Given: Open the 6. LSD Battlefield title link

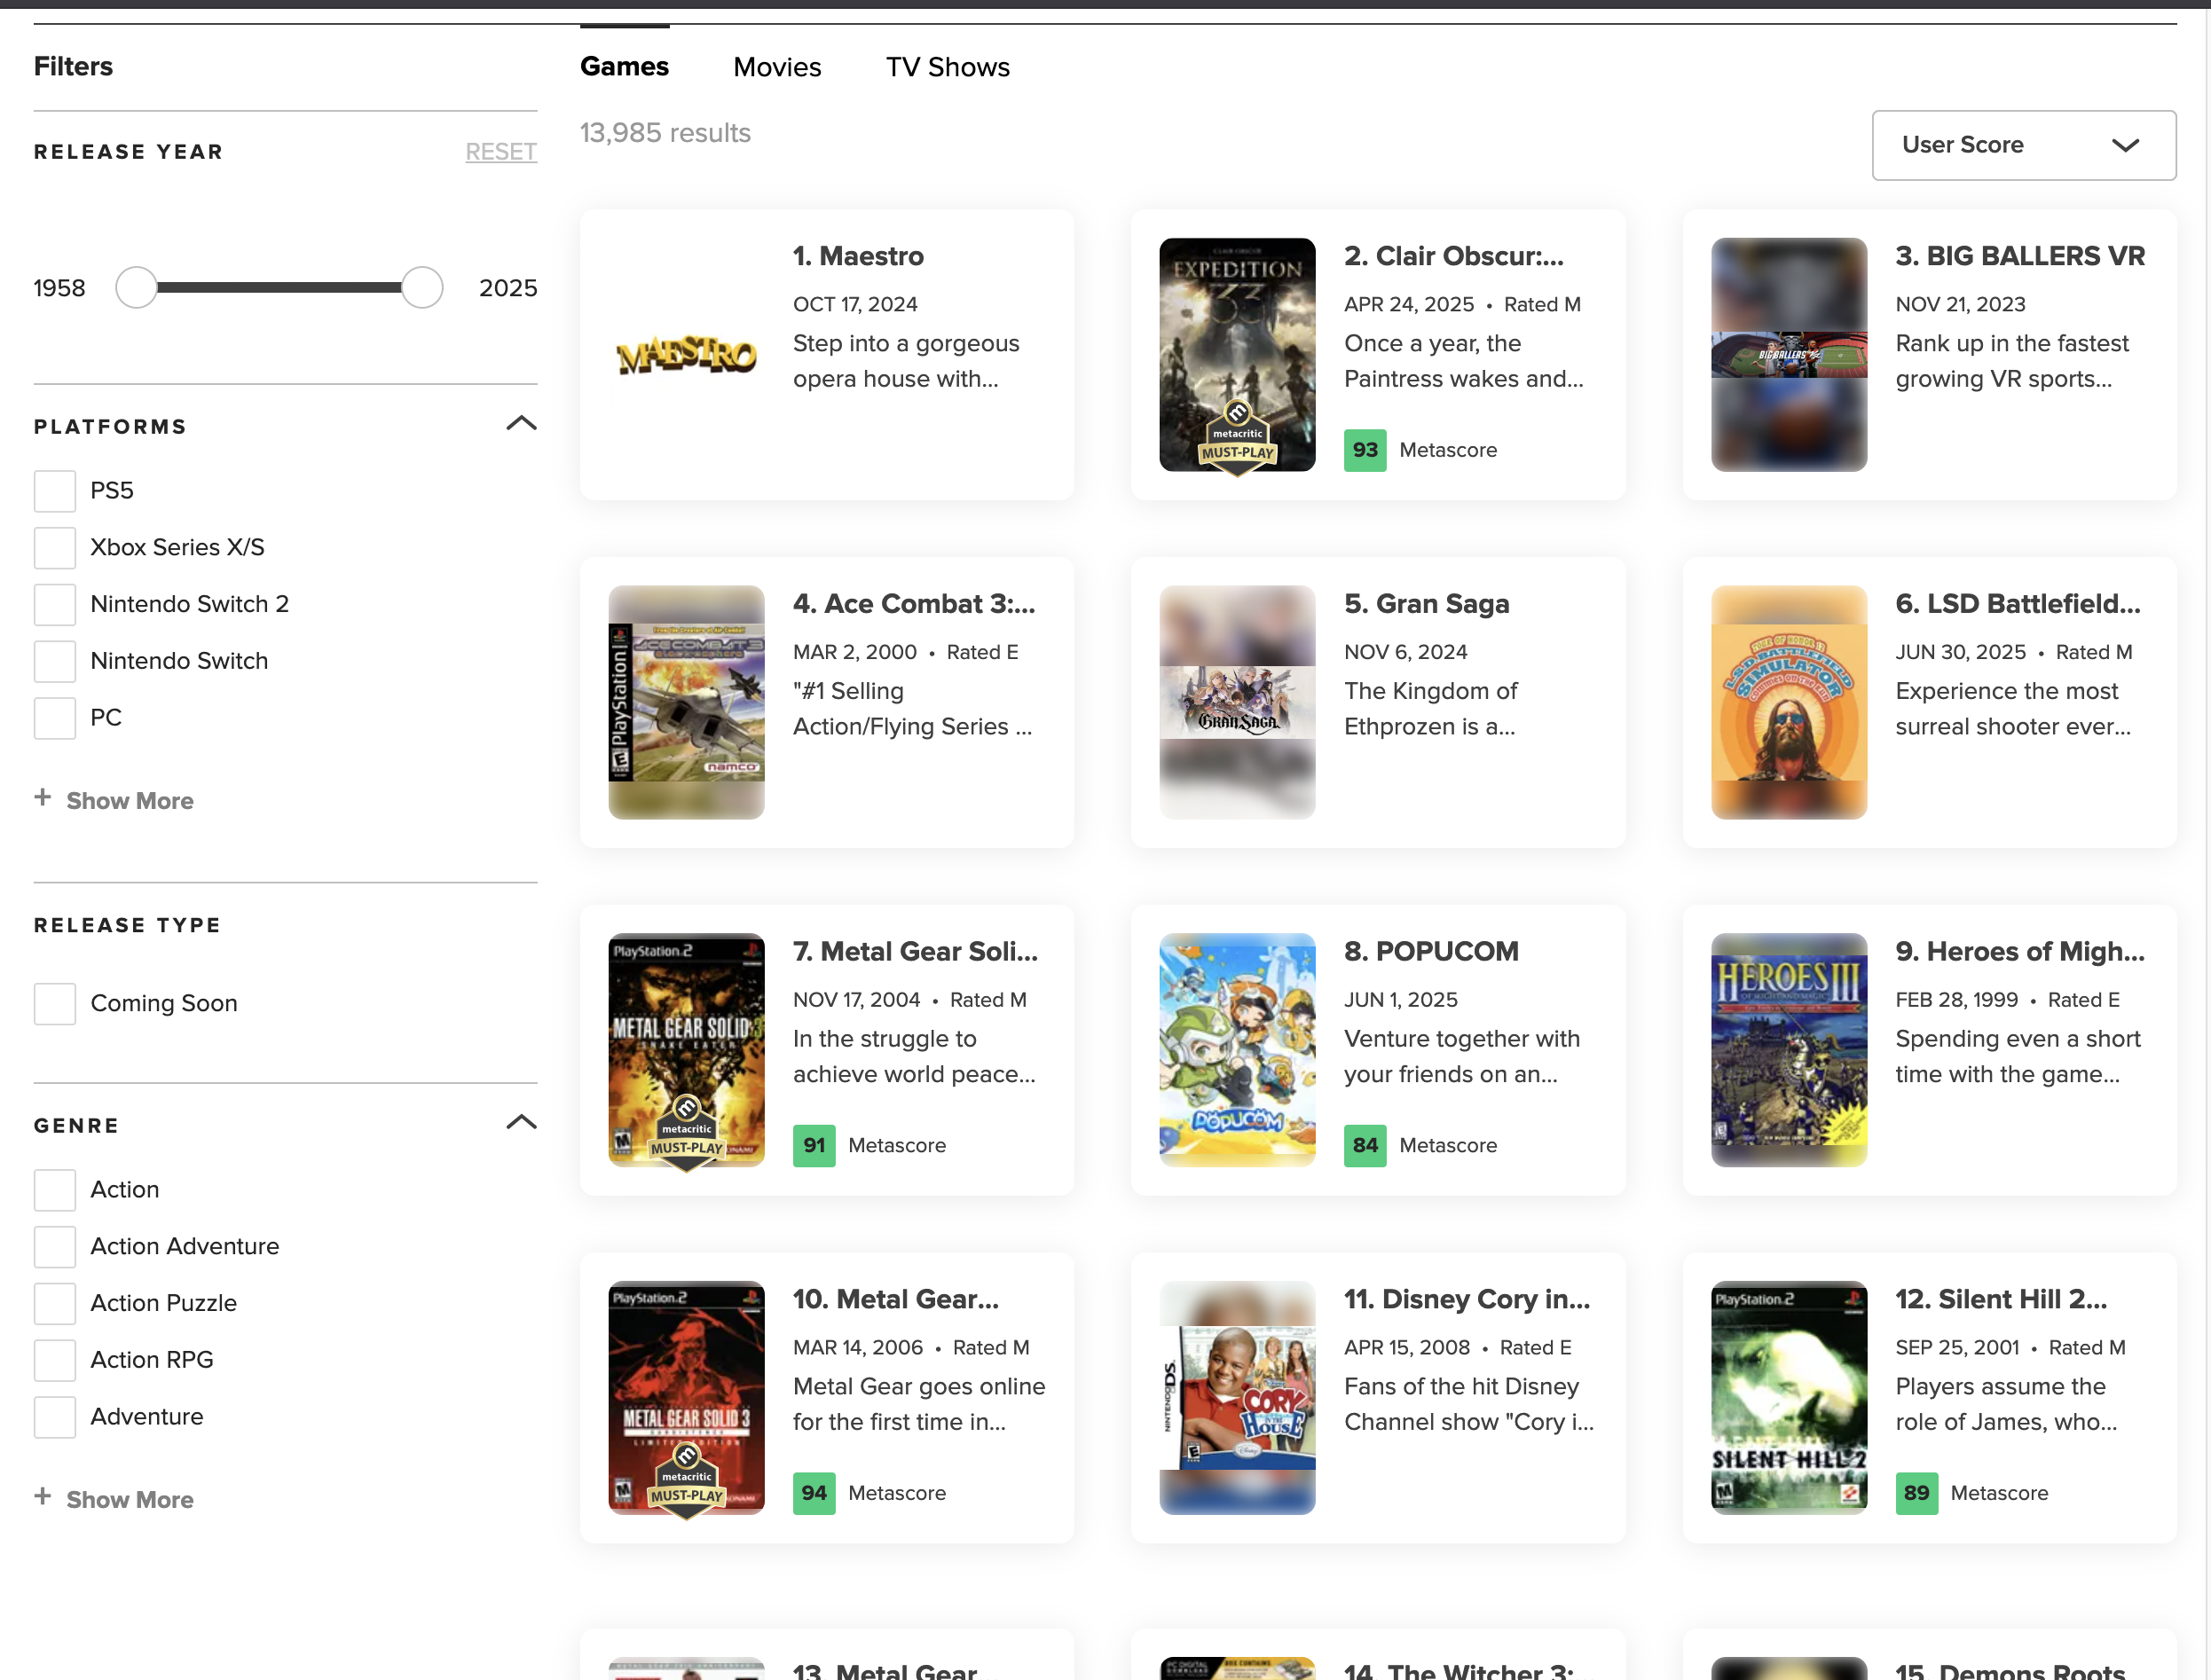Looking at the screenshot, I should tap(2018, 604).
